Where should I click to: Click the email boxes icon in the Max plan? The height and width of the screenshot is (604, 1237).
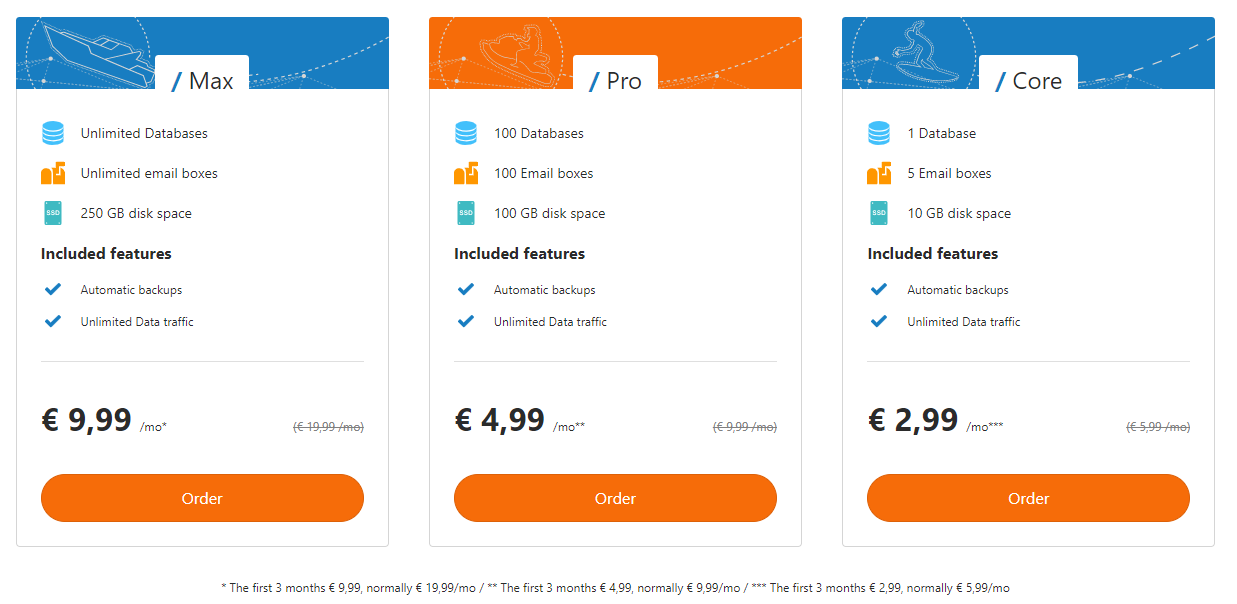pos(52,172)
